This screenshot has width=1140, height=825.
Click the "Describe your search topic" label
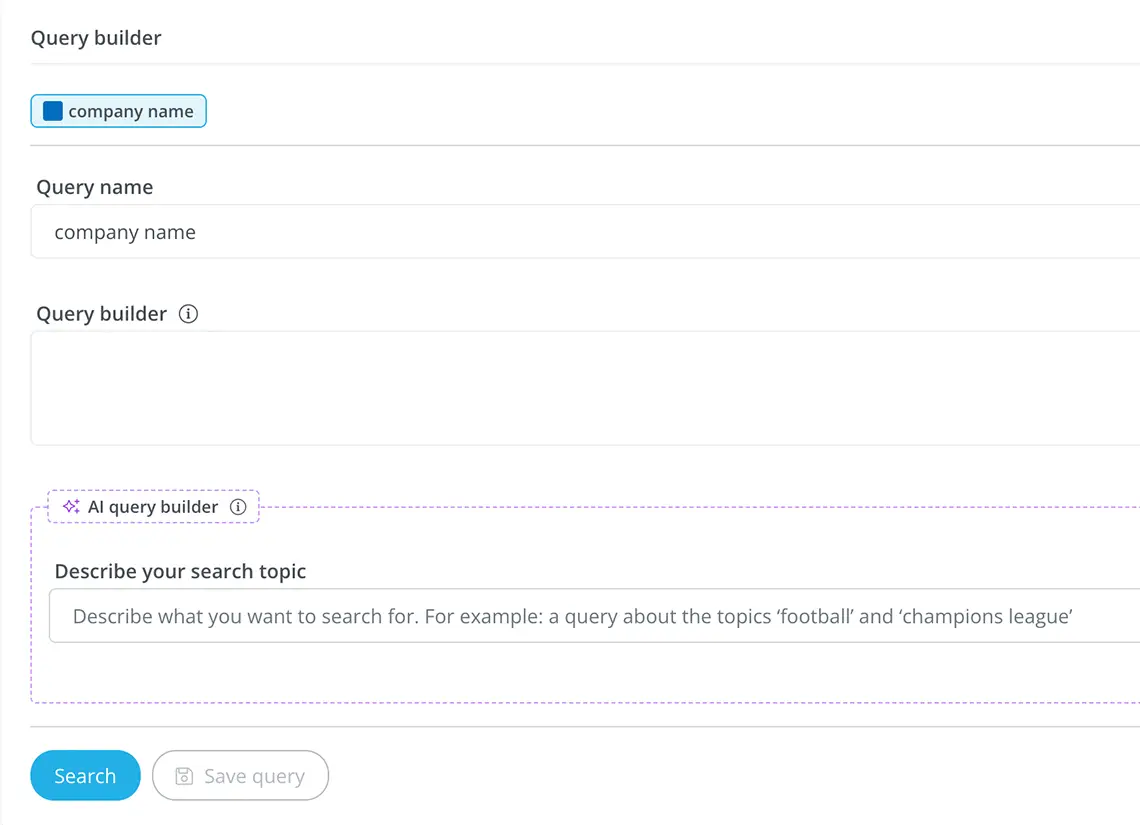tap(180, 572)
